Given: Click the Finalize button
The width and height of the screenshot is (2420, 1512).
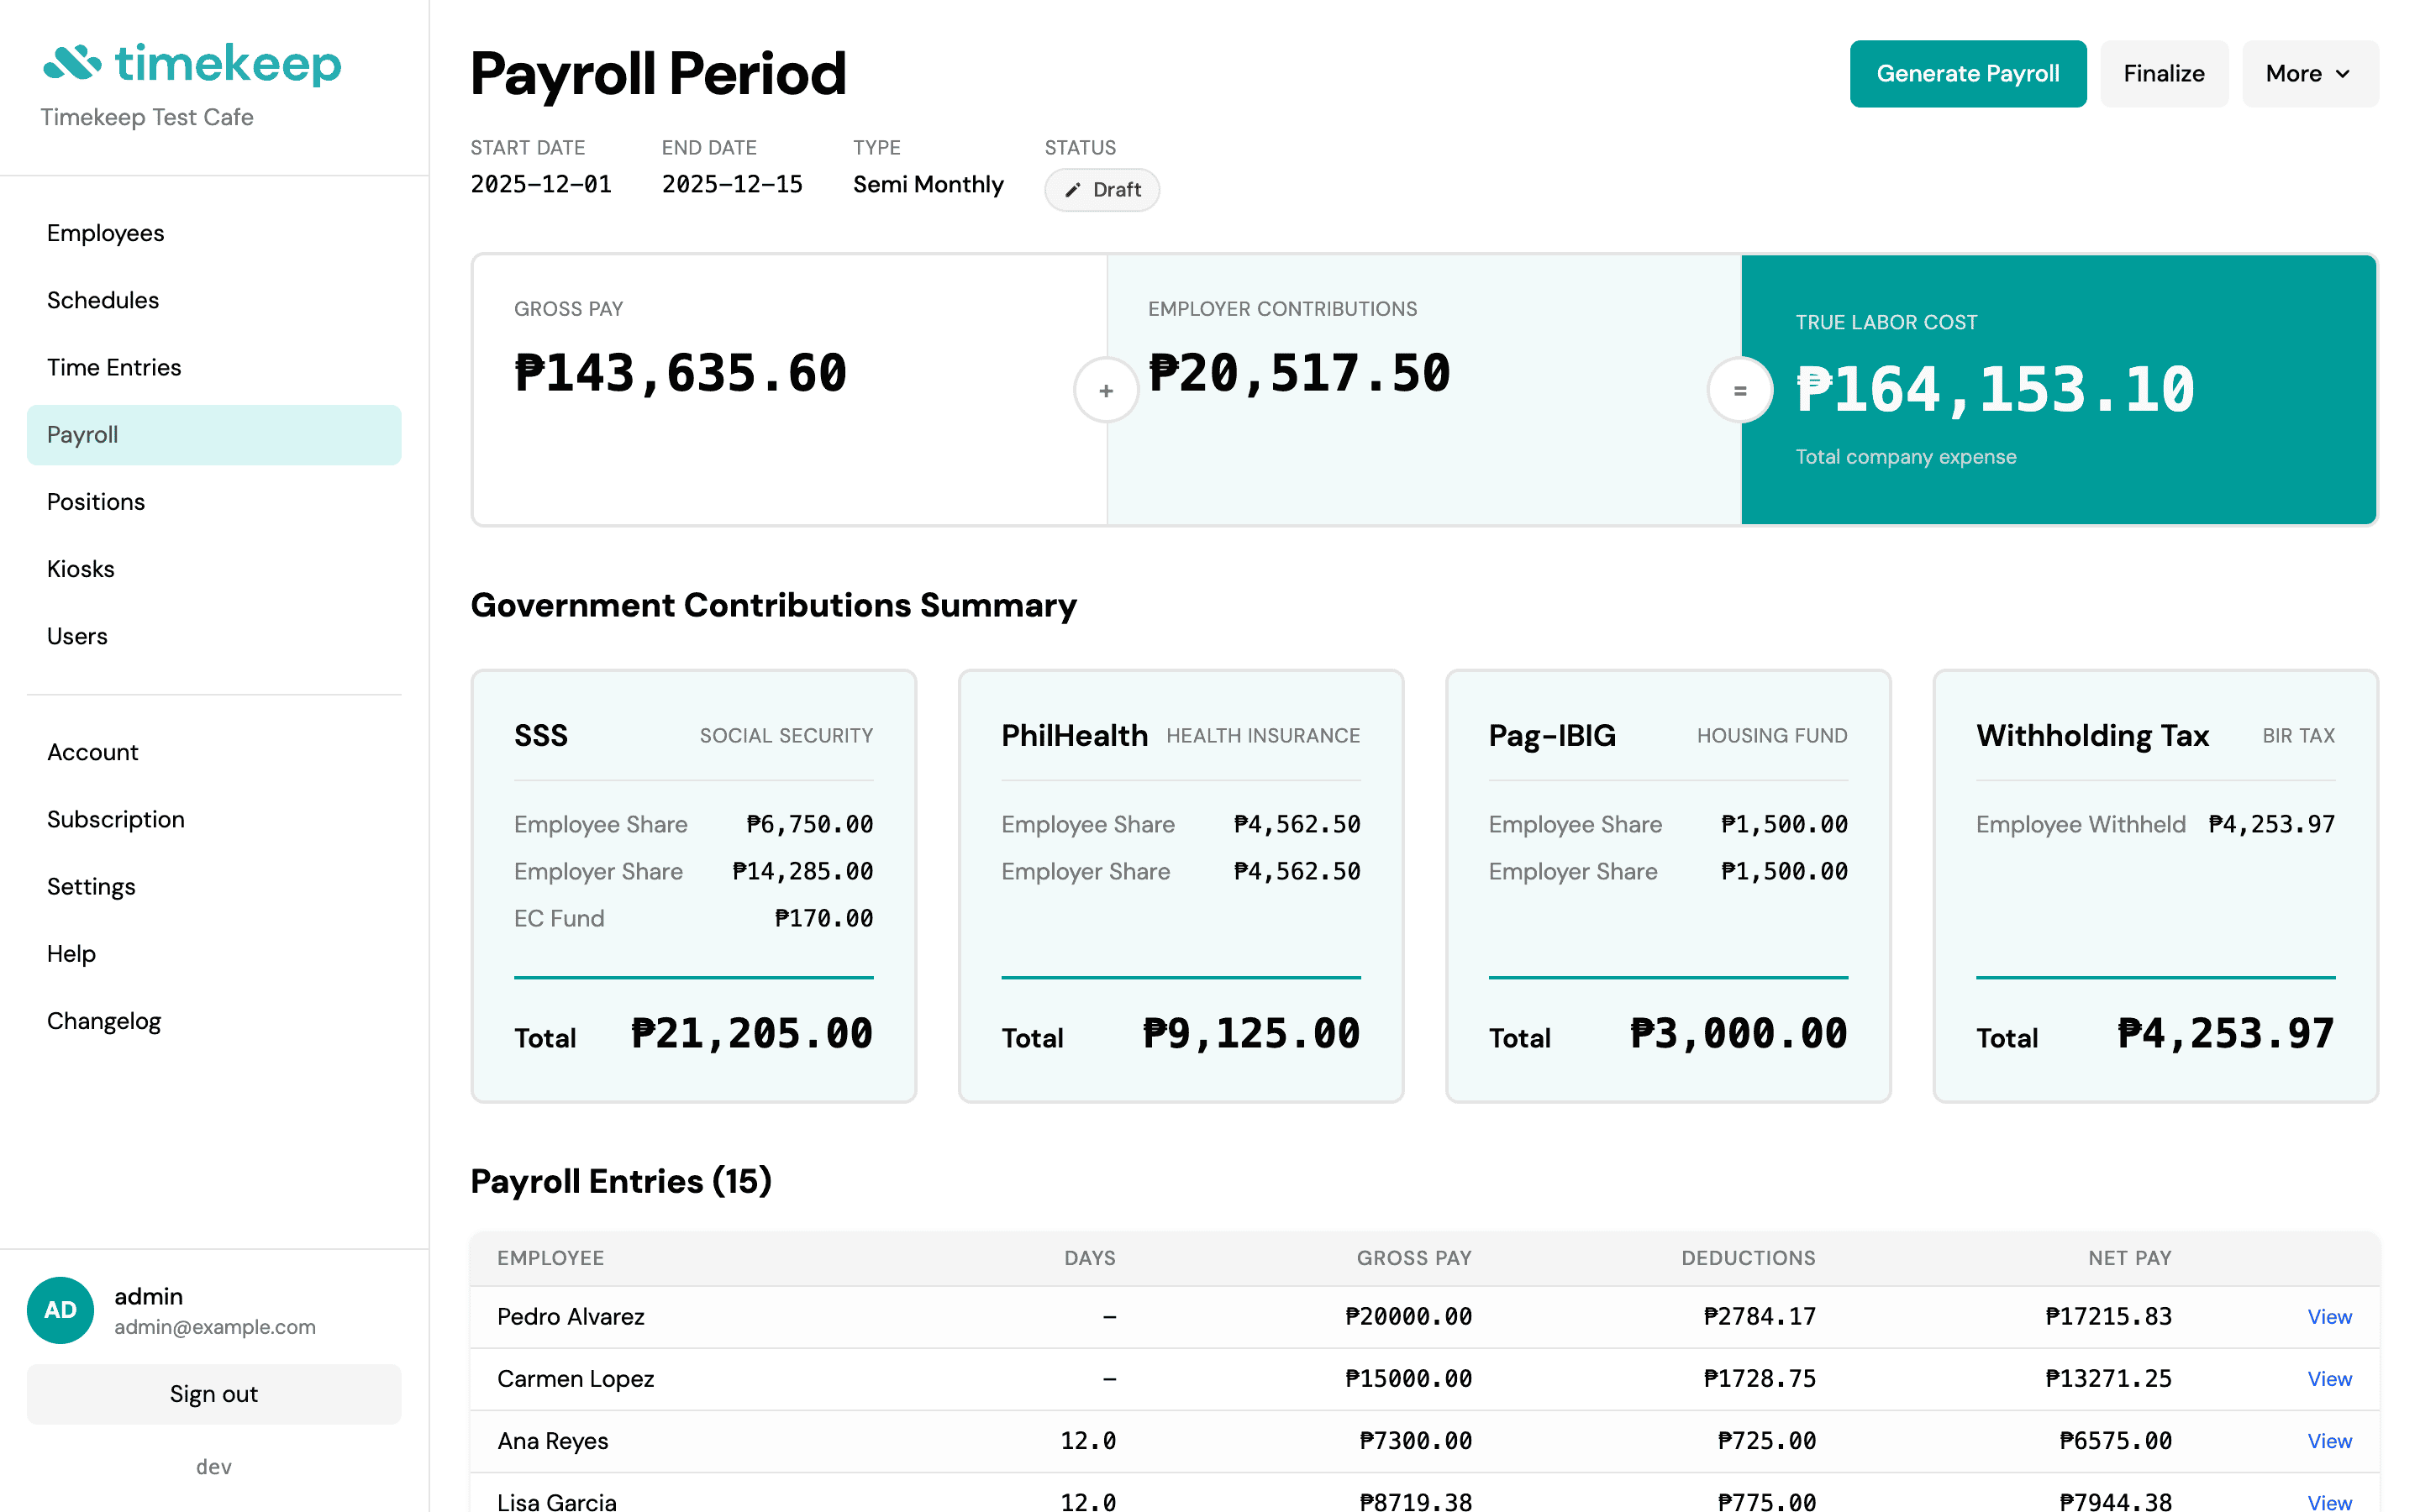Looking at the screenshot, I should coord(2164,73).
